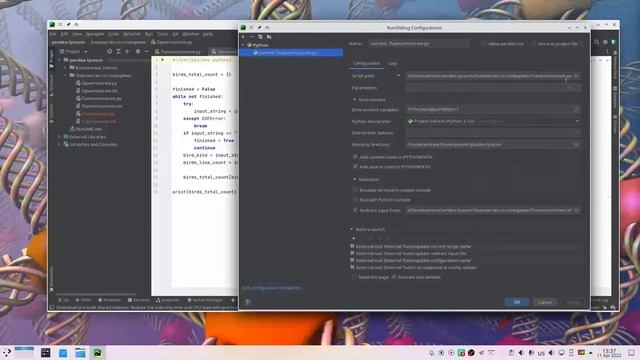Browse for script path (folder icon)
This screenshot has height=360, width=640.
(576, 76)
